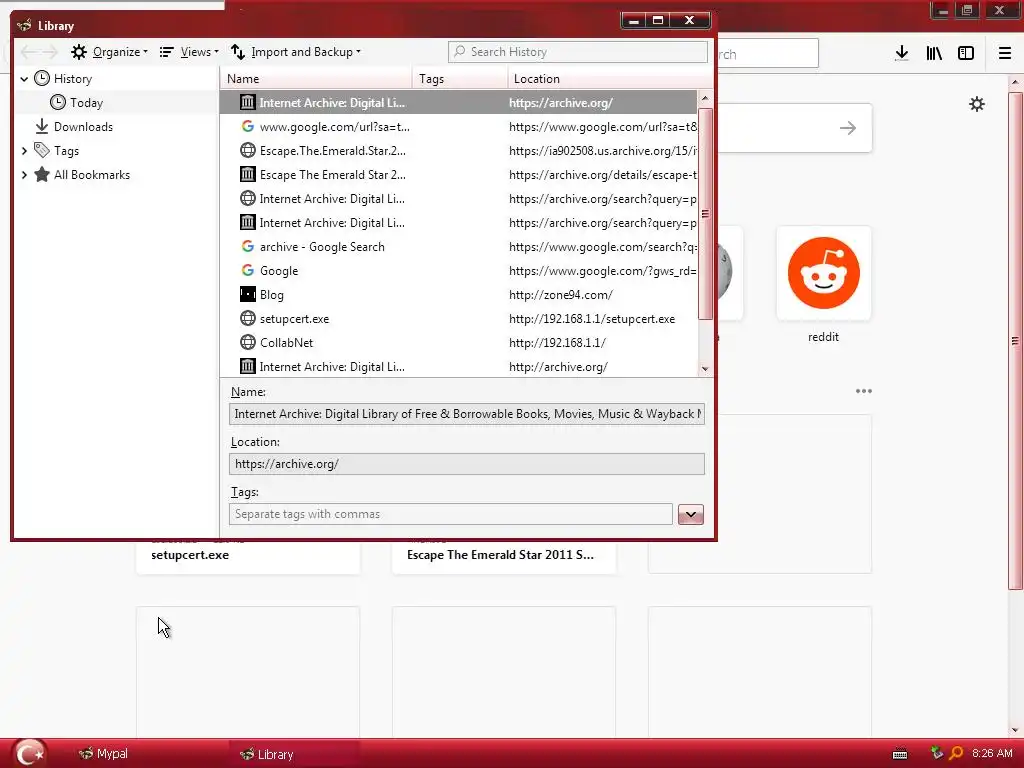Screen dimensions: 1024x768
Task: Toggle the Mypal sidebar icon
Action: pyautogui.click(x=966, y=54)
